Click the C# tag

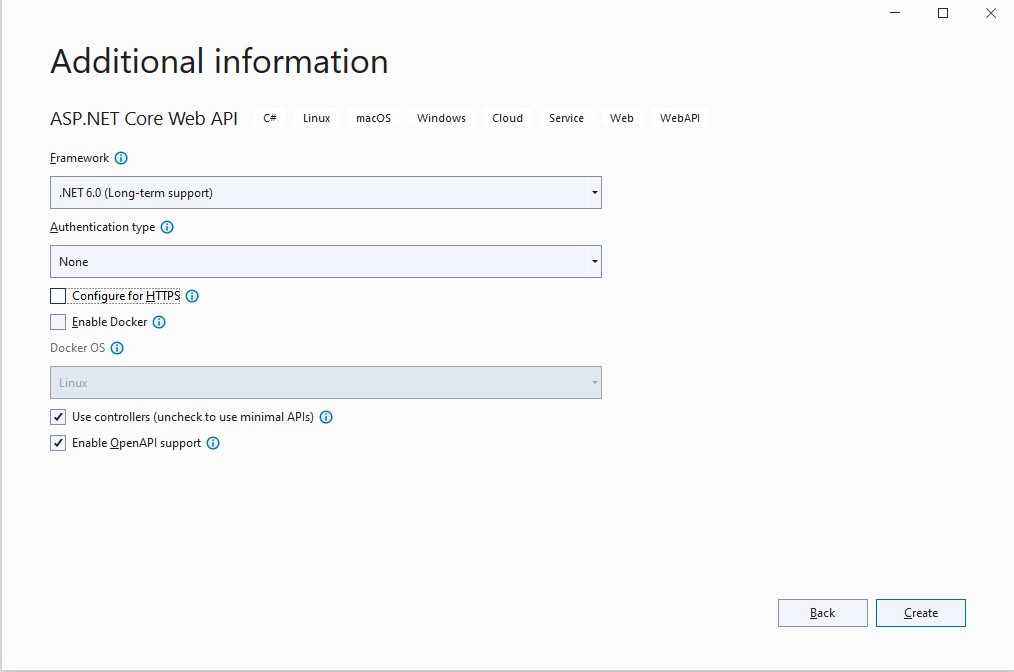click(270, 118)
